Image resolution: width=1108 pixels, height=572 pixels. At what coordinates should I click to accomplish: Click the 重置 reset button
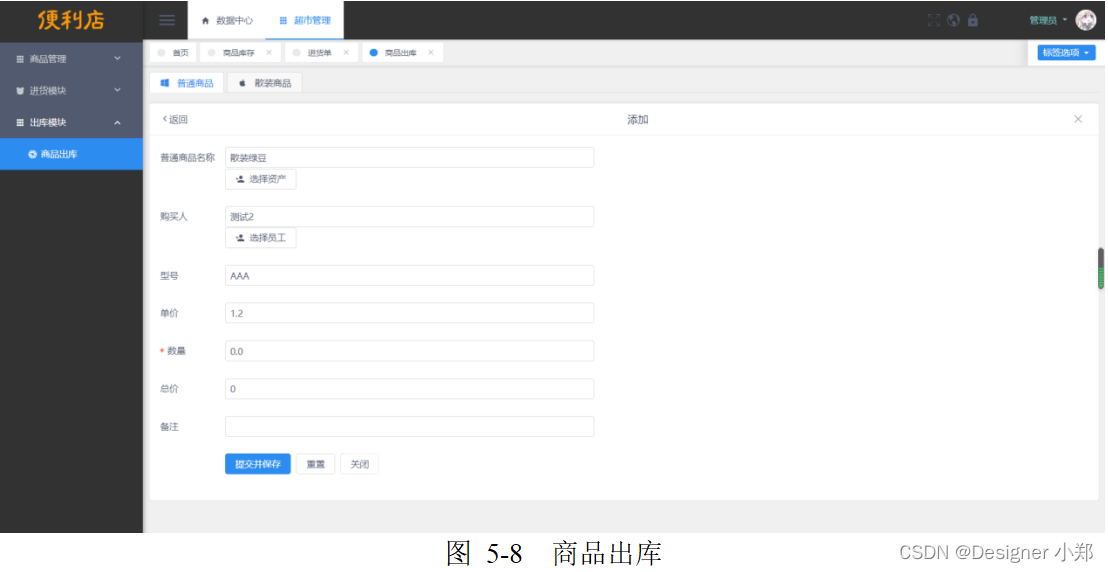[315, 464]
